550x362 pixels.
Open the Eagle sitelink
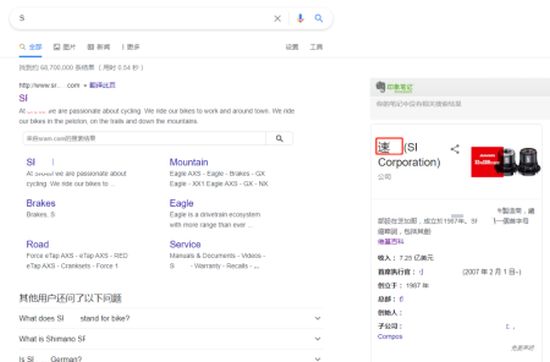181,203
